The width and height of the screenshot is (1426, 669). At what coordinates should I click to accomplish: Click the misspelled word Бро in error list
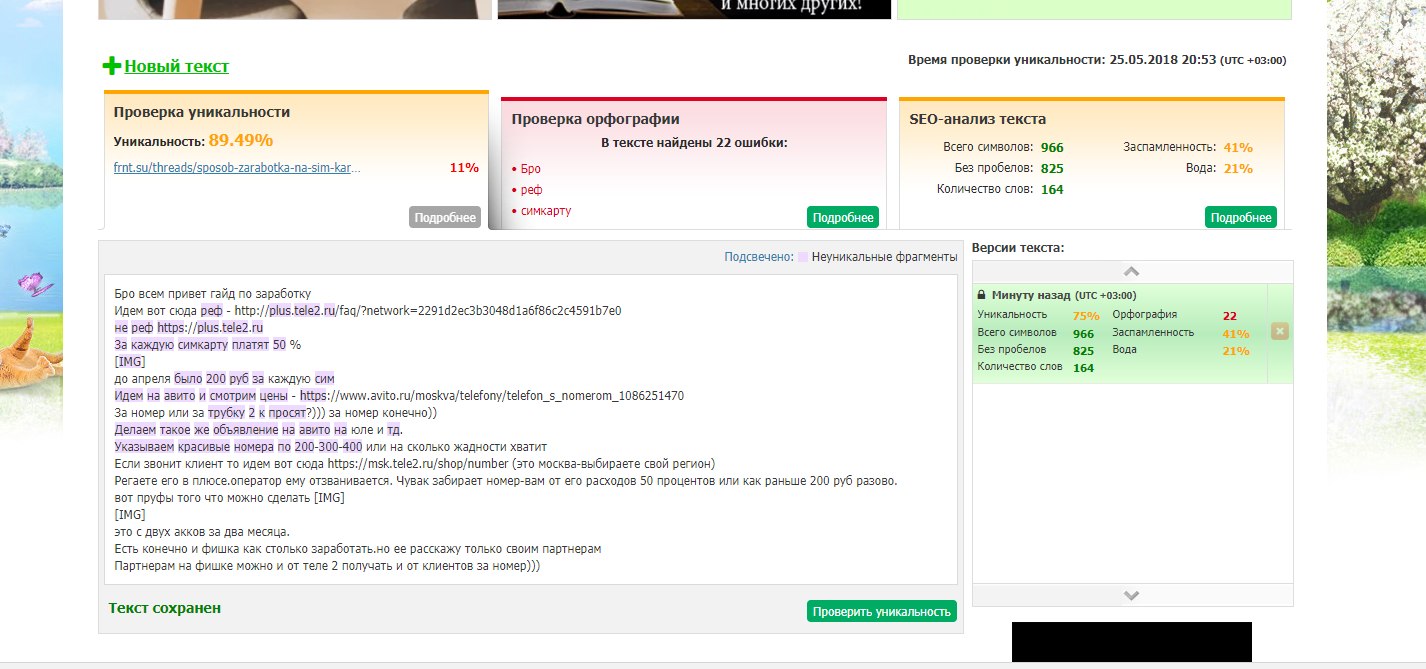530,169
